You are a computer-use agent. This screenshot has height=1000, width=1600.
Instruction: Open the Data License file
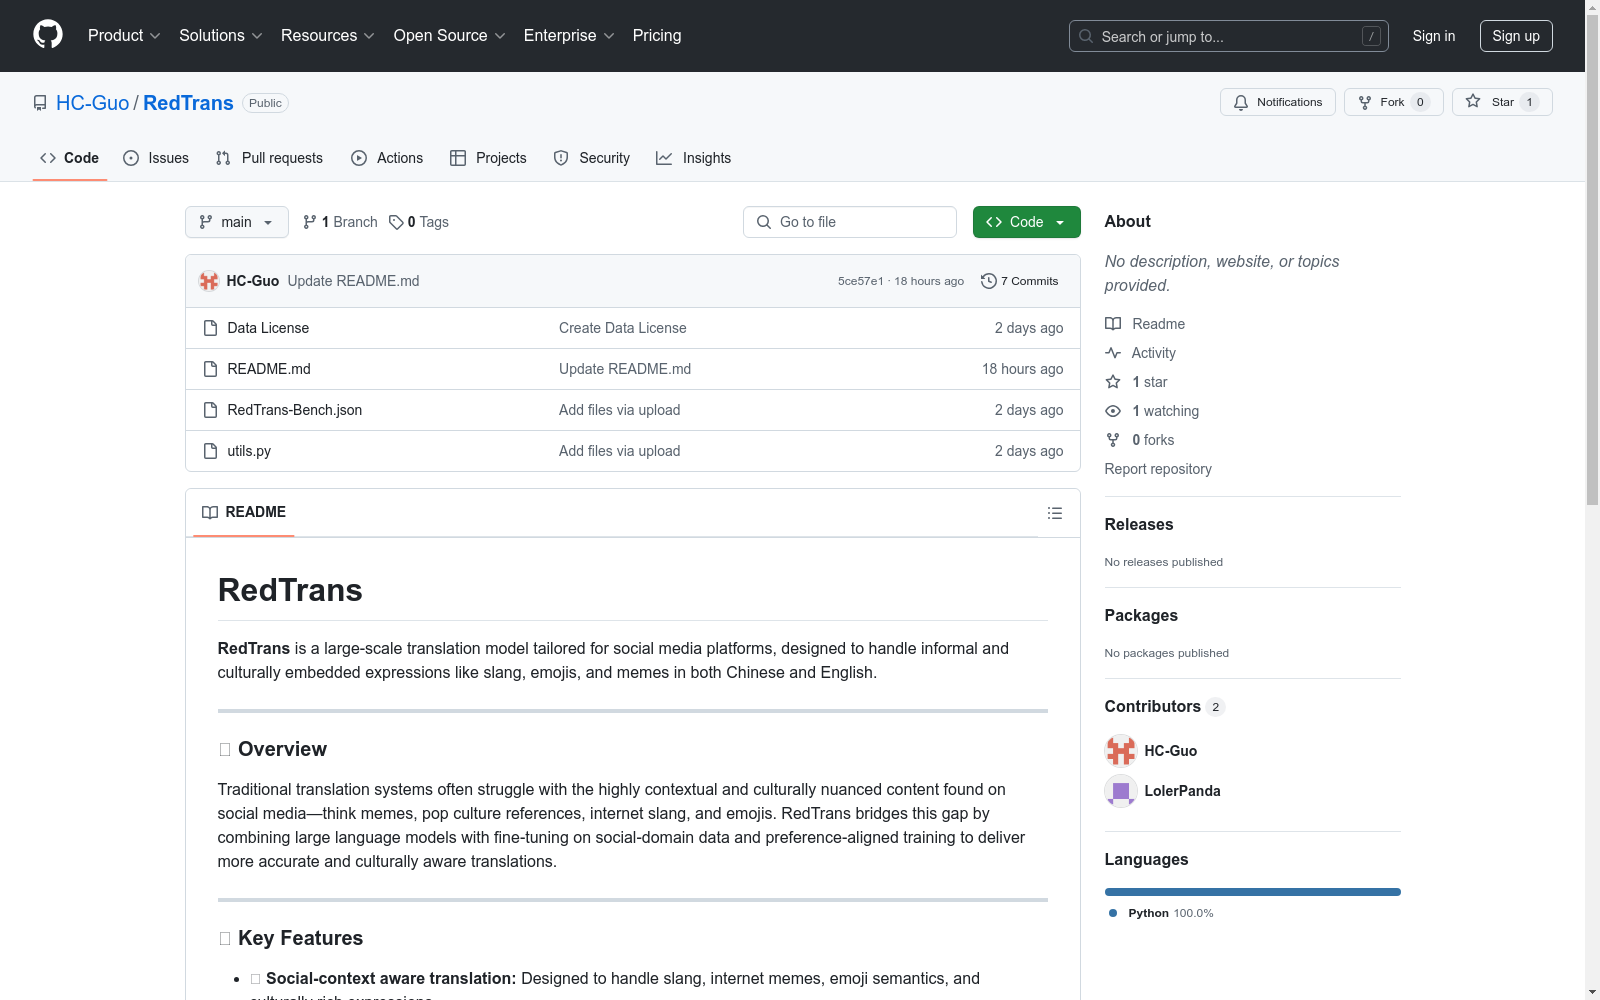(x=268, y=328)
